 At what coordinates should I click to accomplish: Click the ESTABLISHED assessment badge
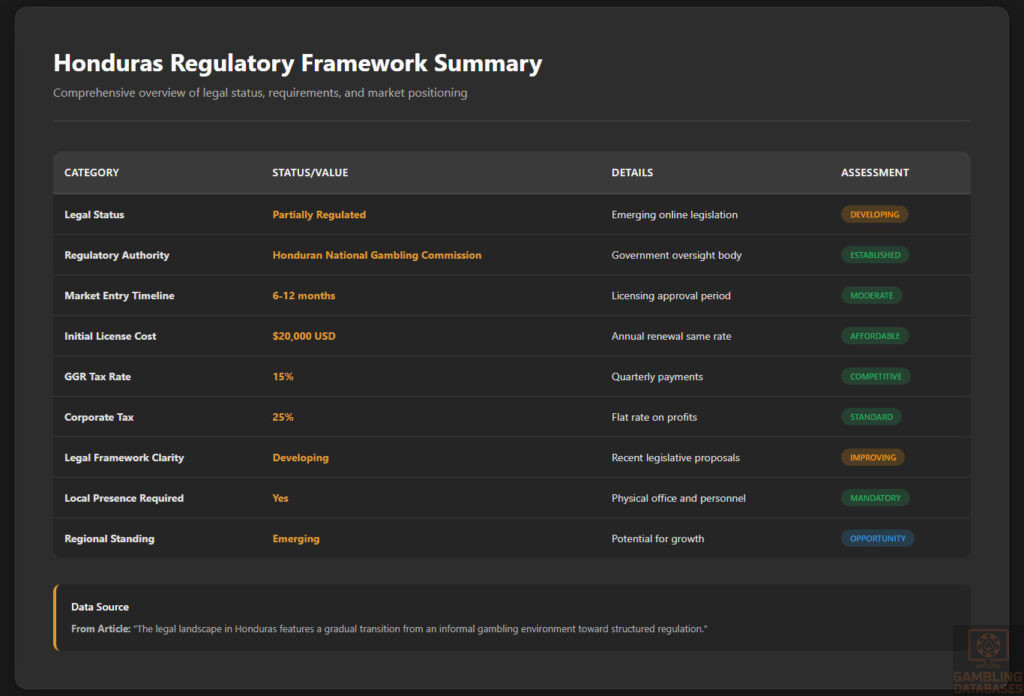875,255
